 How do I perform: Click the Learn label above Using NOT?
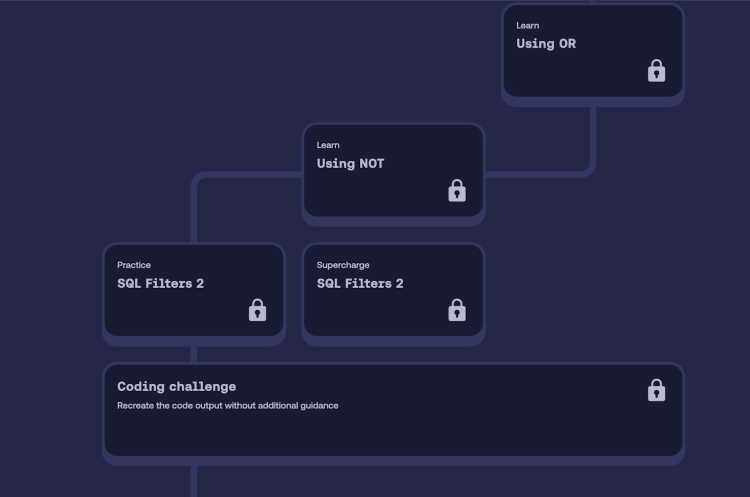(328, 145)
